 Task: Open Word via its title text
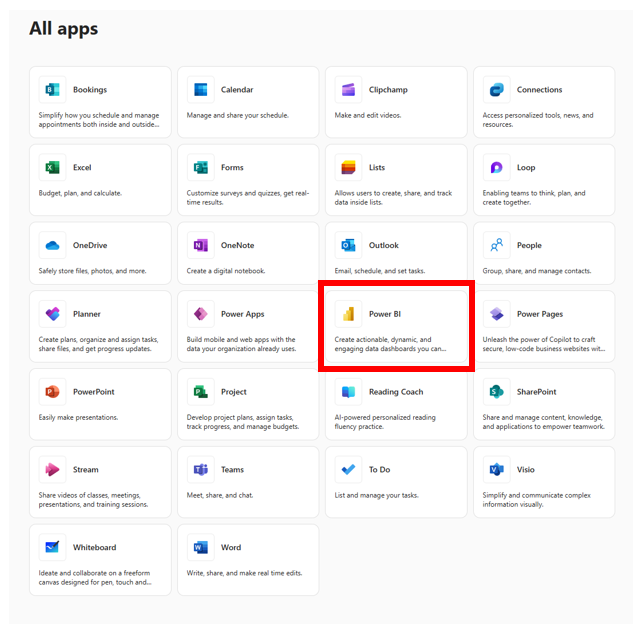point(231,547)
